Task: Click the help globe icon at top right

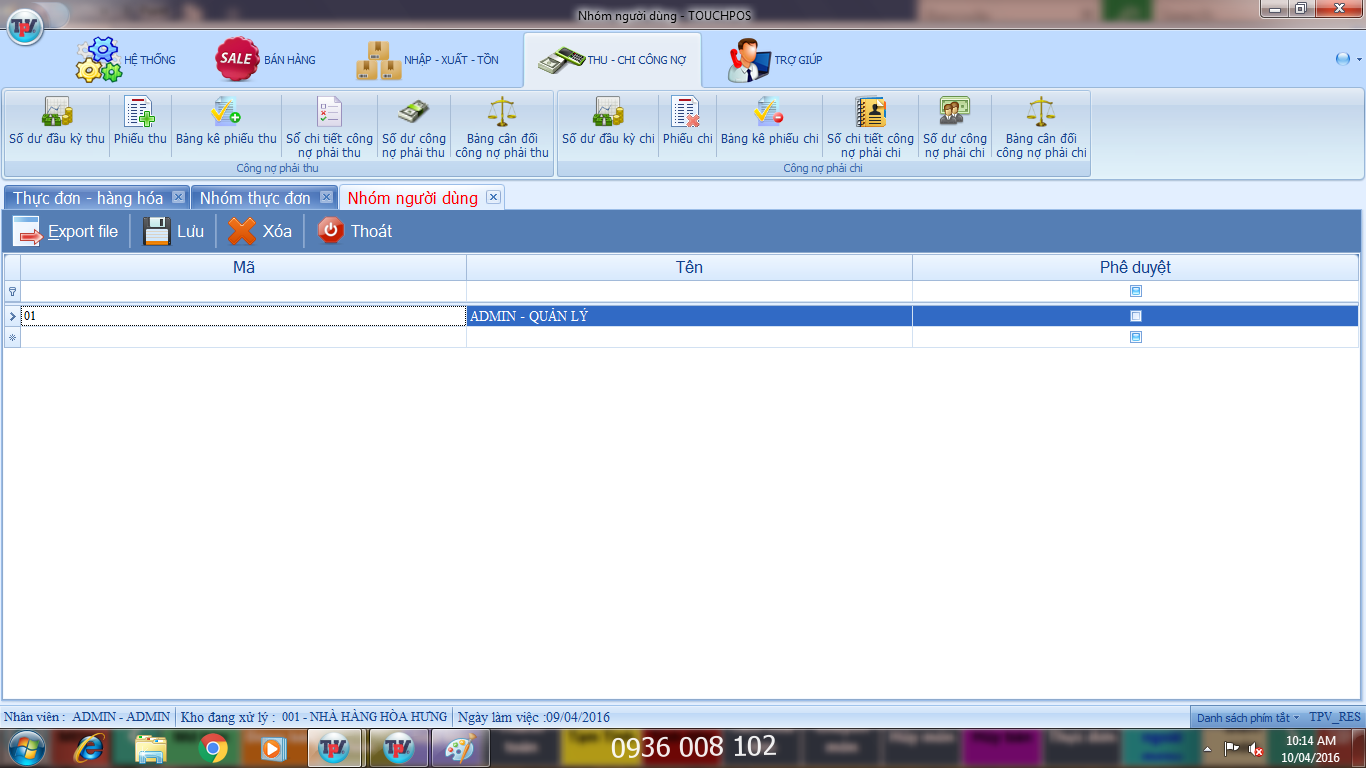Action: [x=1343, y=59]
